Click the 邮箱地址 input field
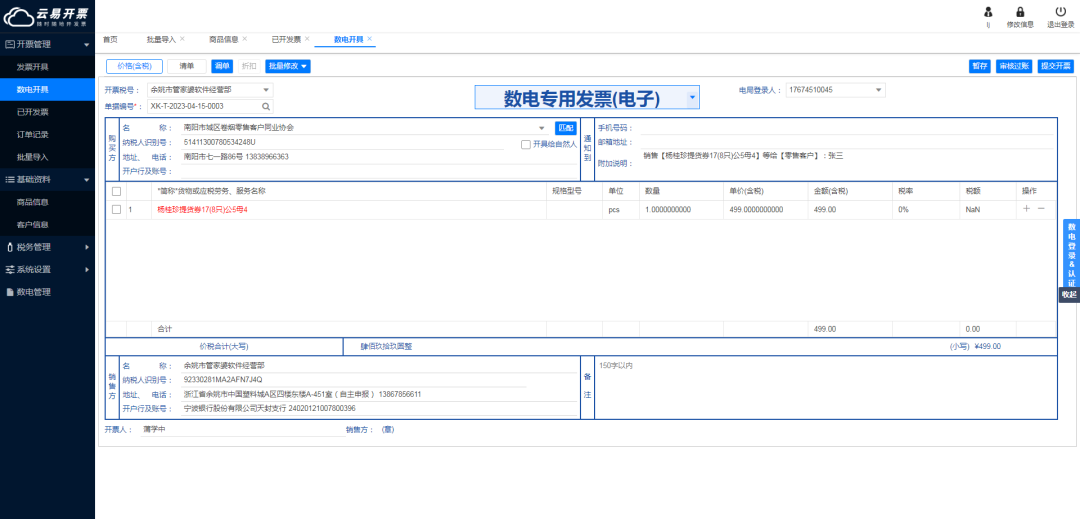Viewport: 1080px width, 519px height. click(x=847, y=142)
